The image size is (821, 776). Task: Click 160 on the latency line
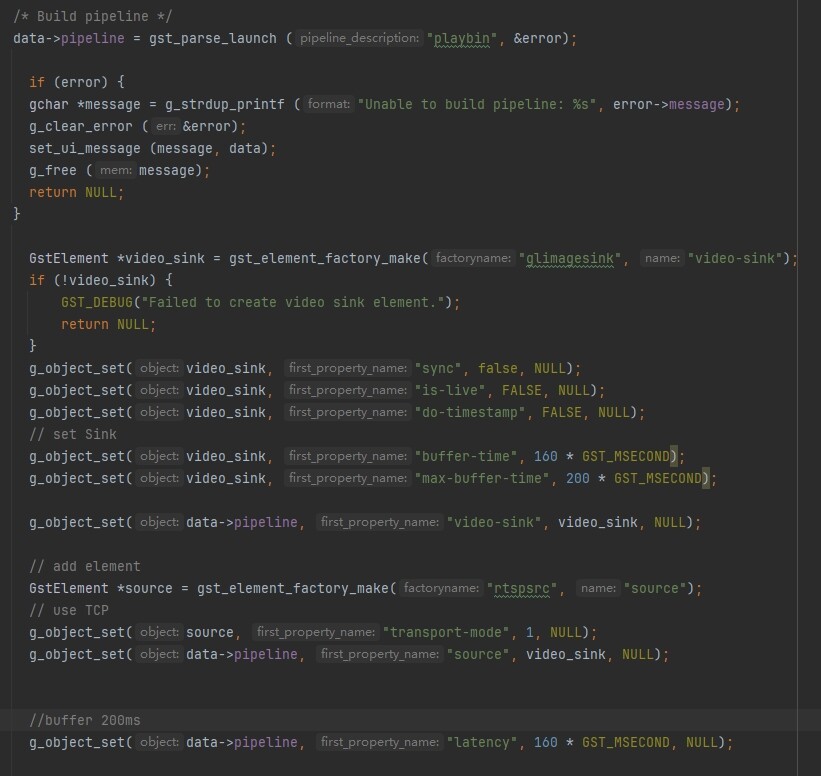coord(546,742)
